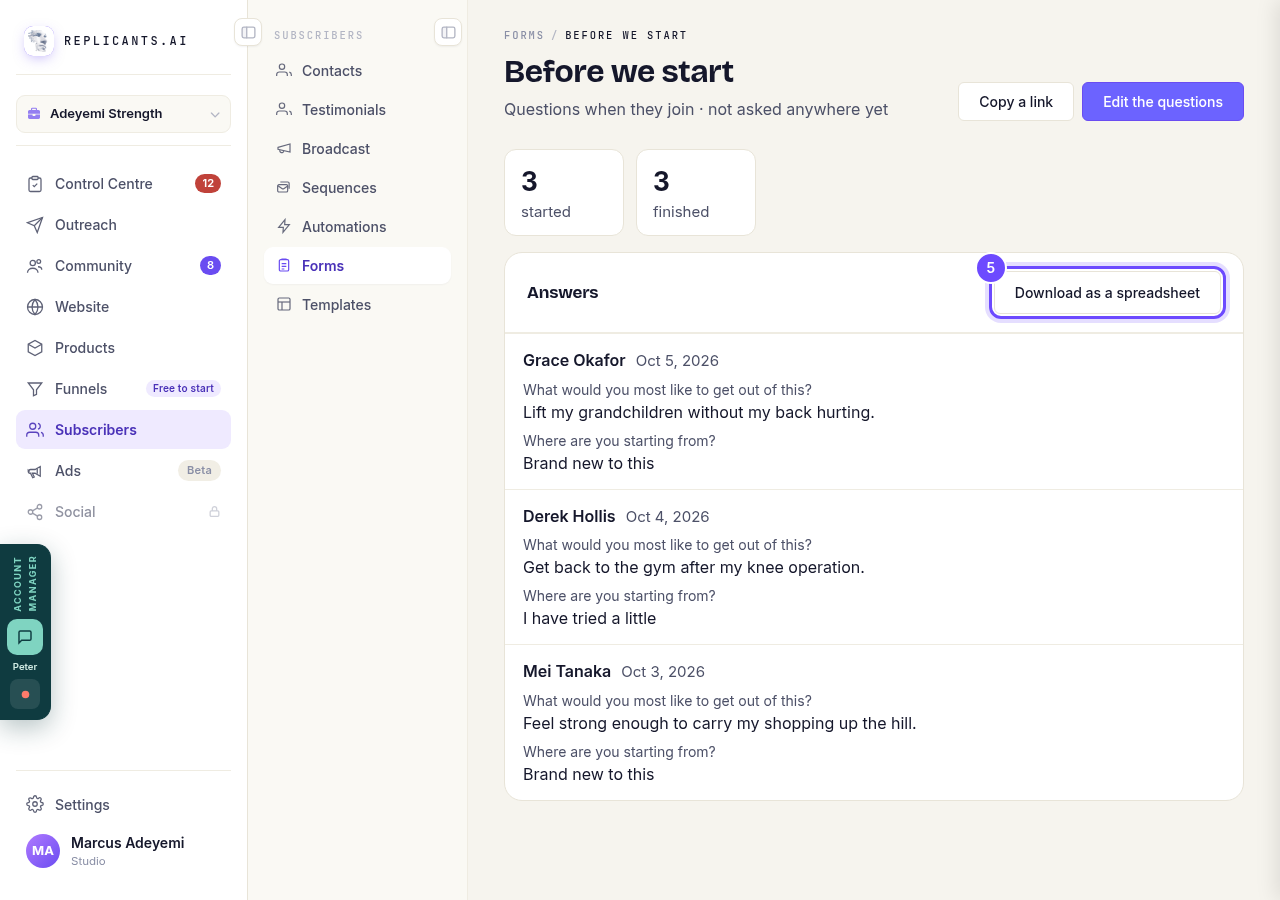Click the 'Lift my grandchildren' answer text
The height and width of the screenshot is (900, 1280).
click(x=699, y=413)
